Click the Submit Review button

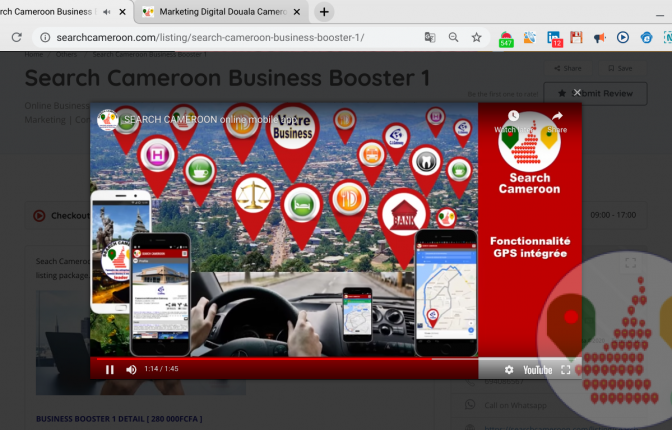pyautogui.click(x=595, y=93)
